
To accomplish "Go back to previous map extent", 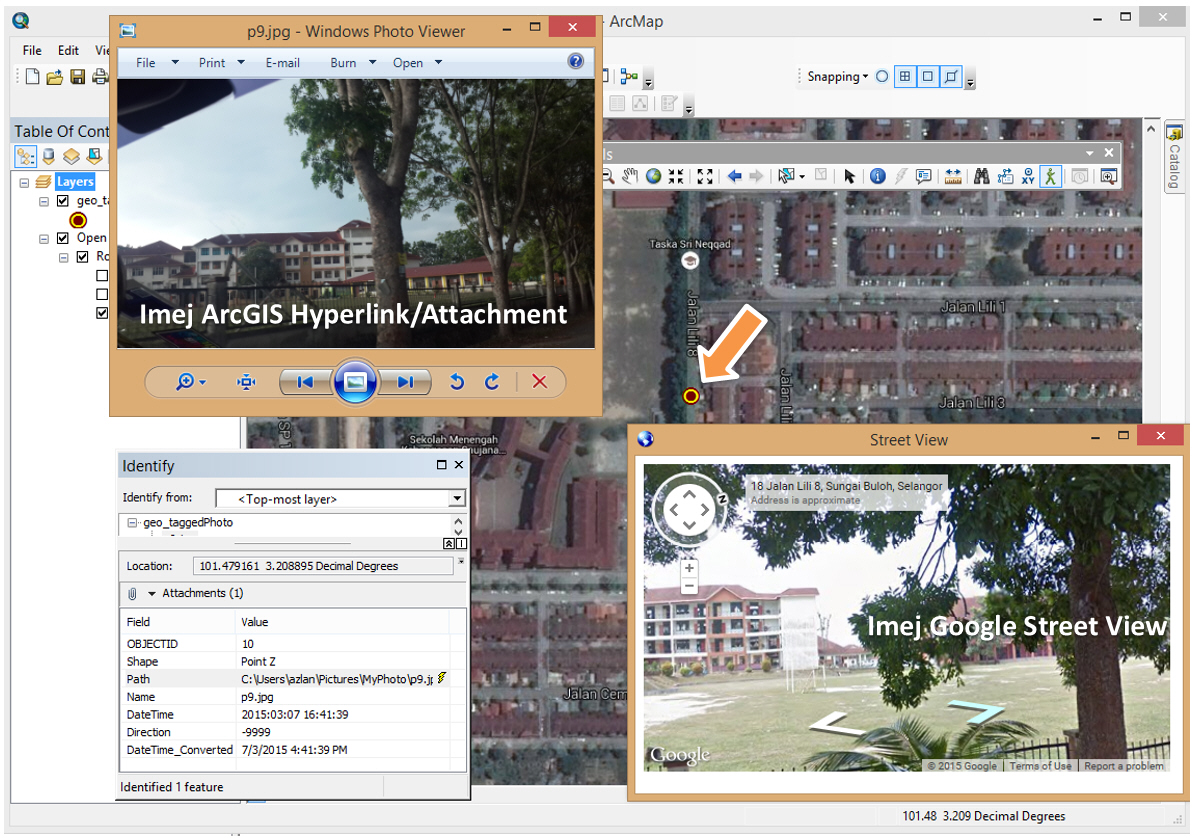I will (734, 176).
